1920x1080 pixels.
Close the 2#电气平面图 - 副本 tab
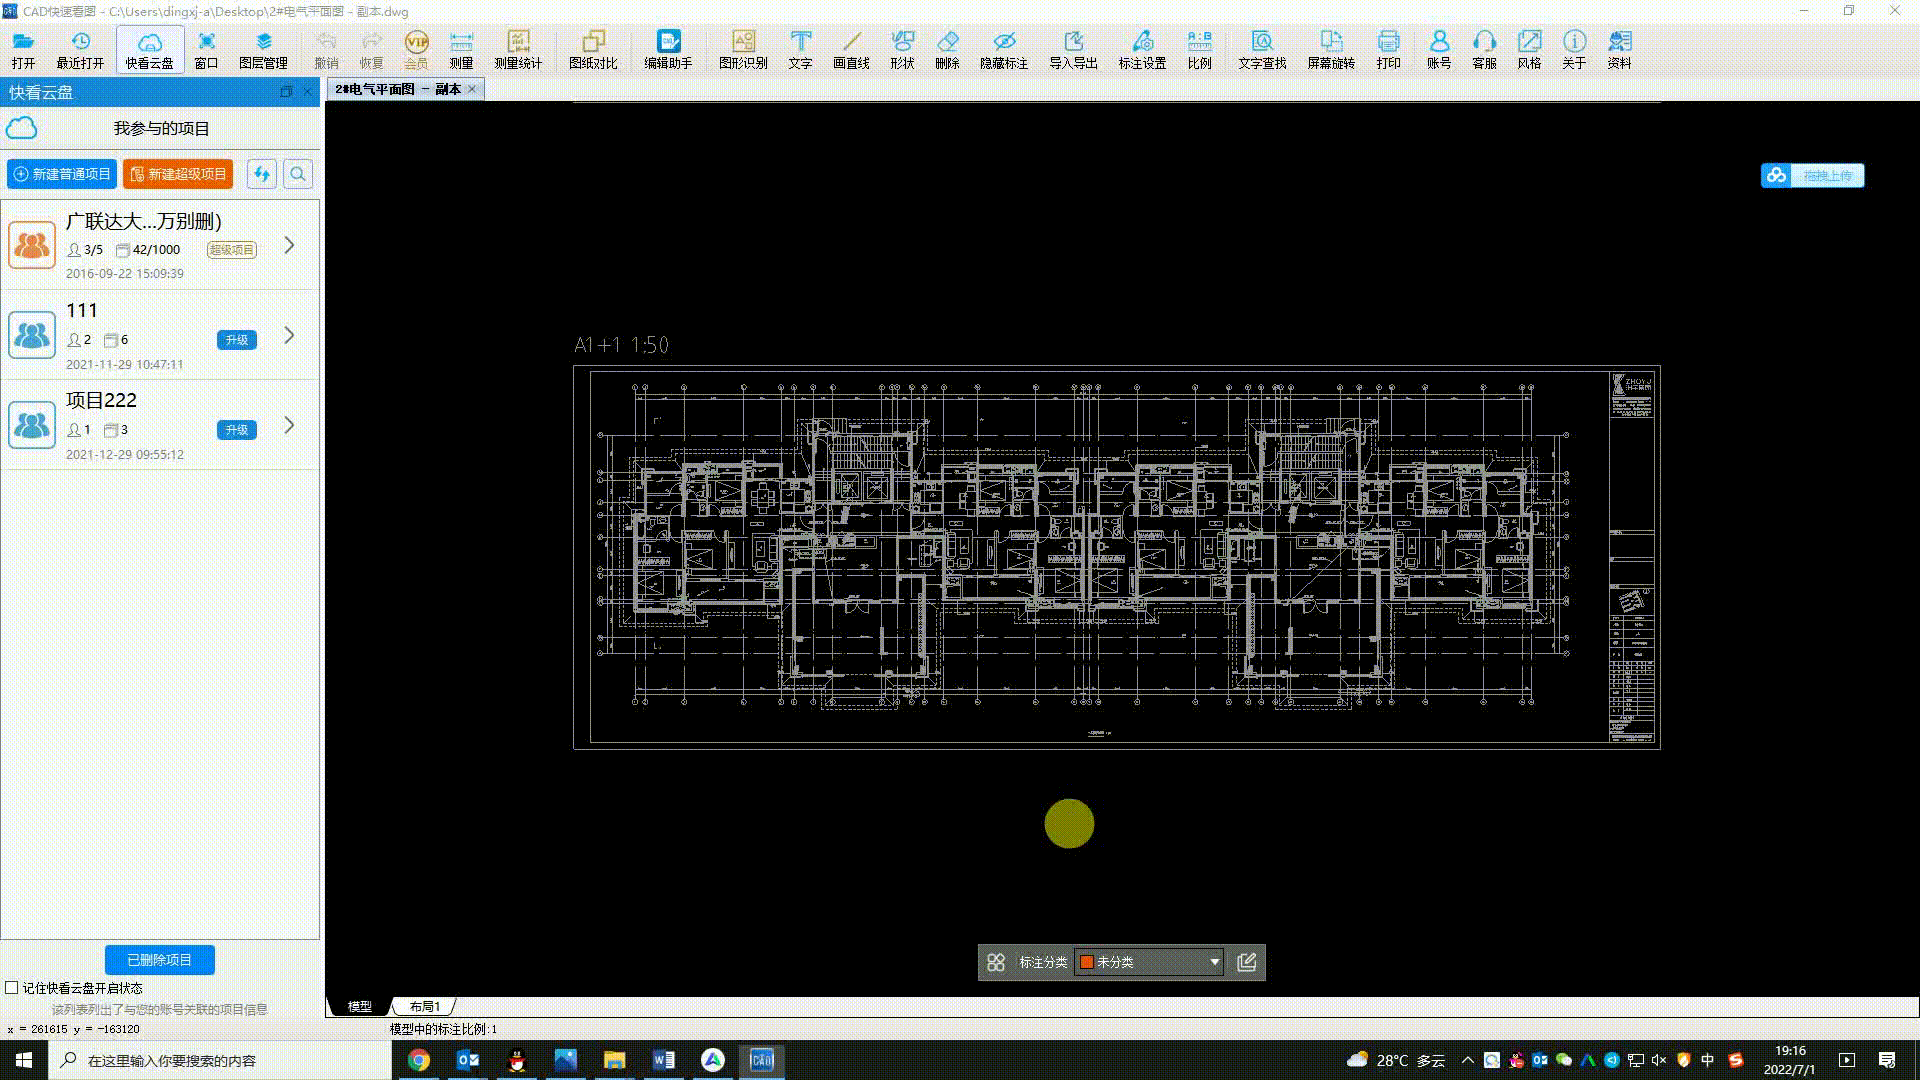473,89
